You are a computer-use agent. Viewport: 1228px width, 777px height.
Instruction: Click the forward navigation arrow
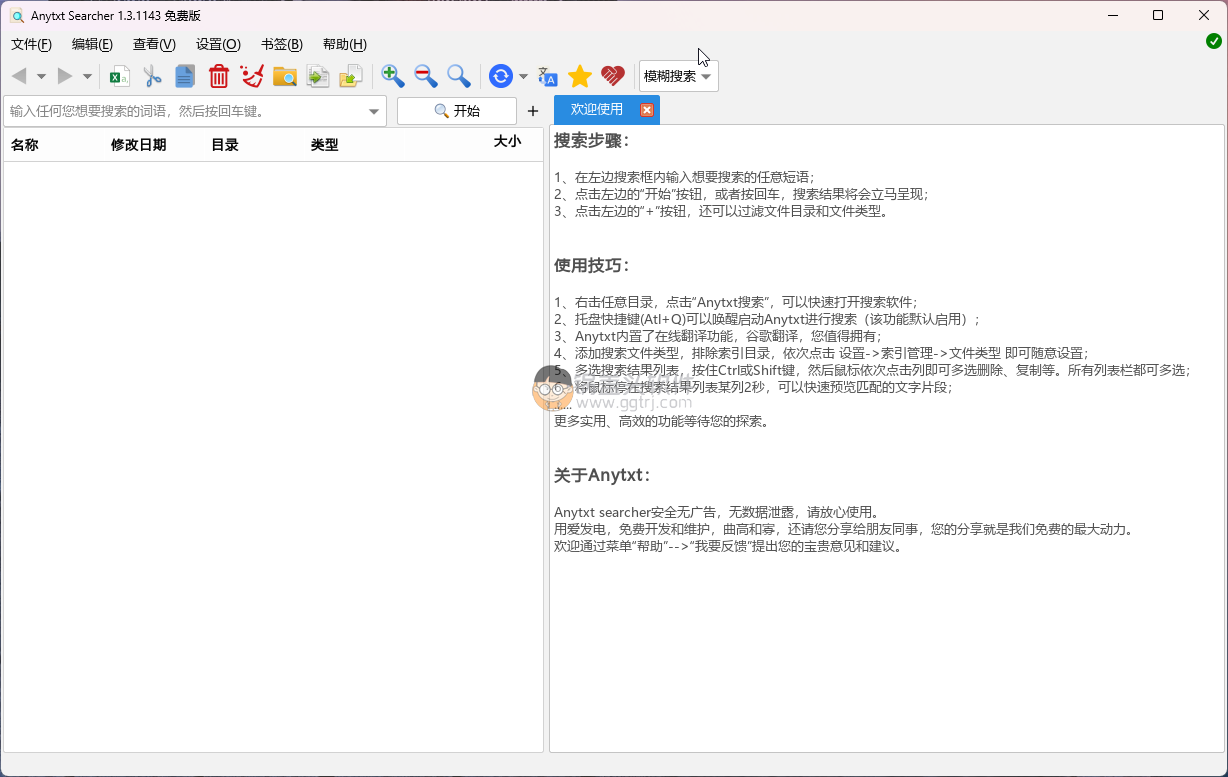[65, 76]
